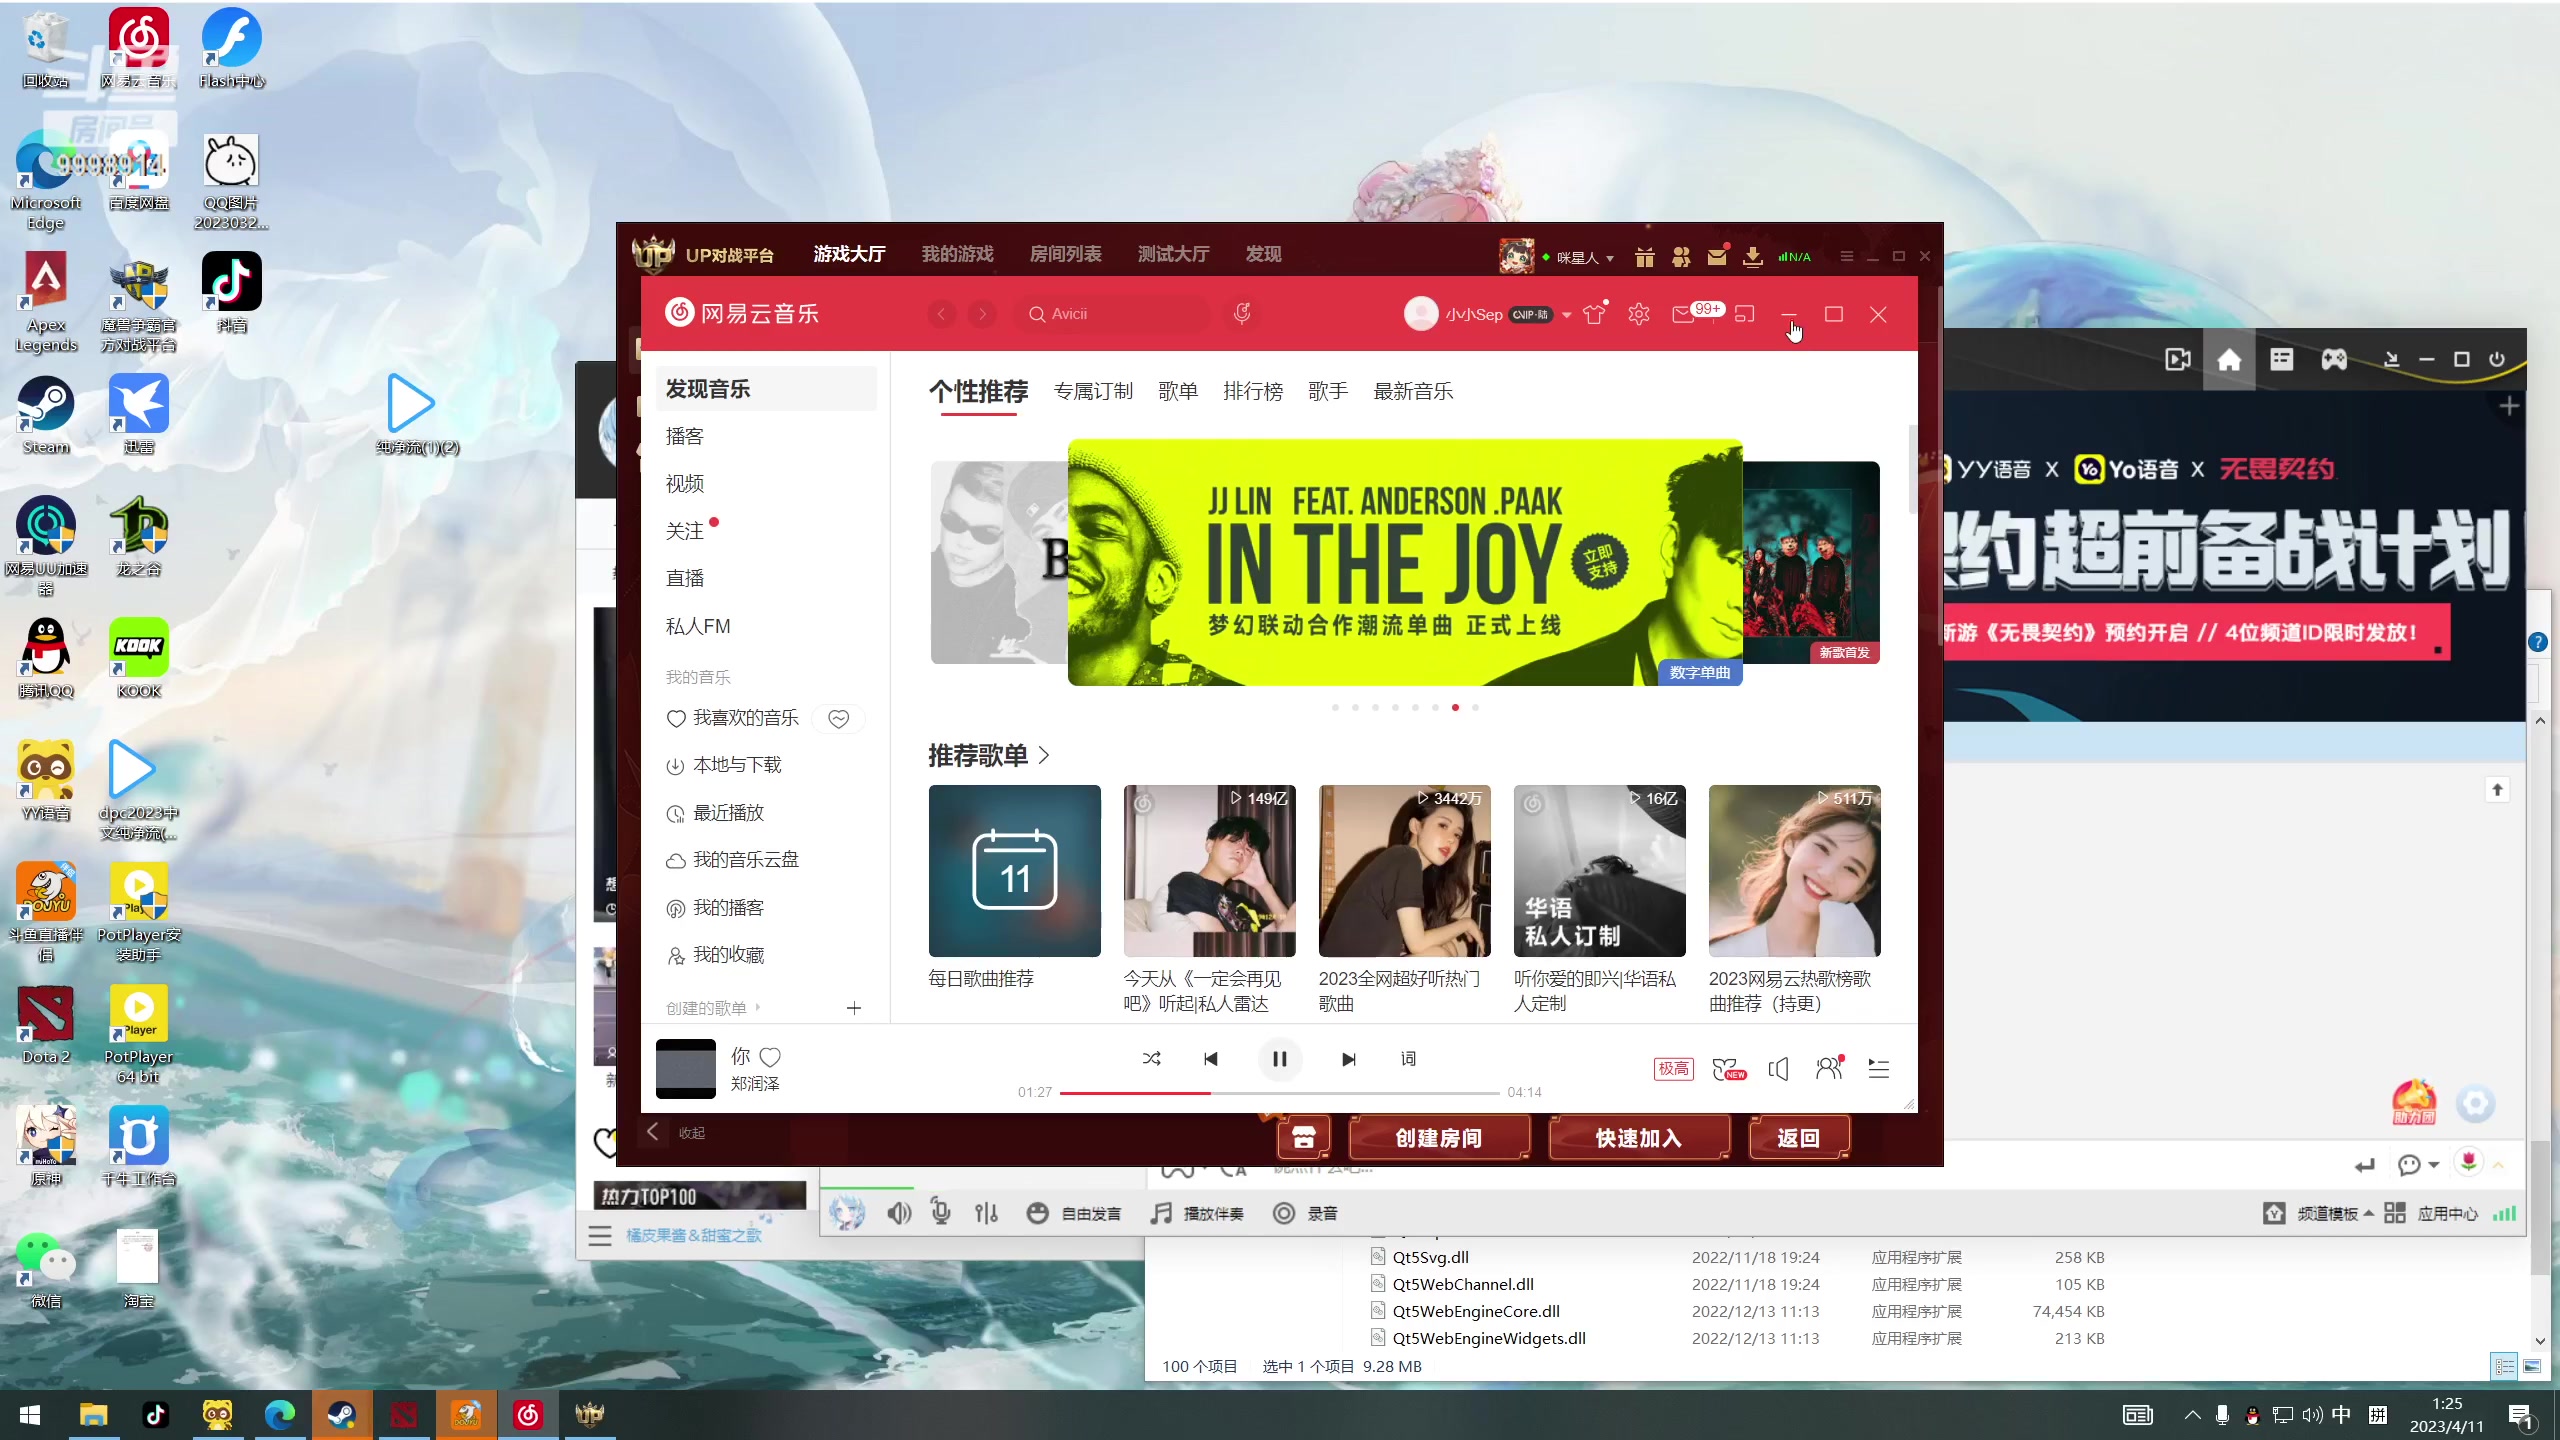Viewport: 2560px width, 1440px height.
Task: Click the song progress bar
Action: tap(1279, 1093)
